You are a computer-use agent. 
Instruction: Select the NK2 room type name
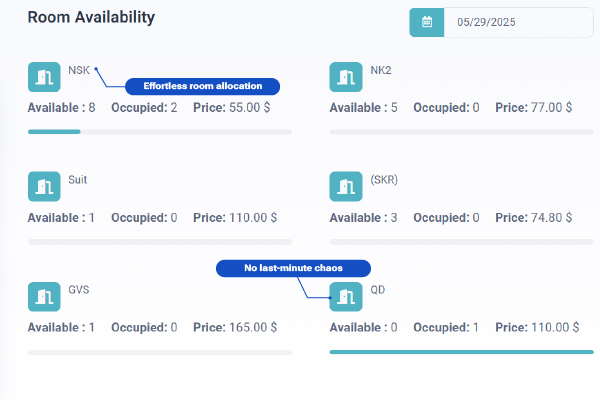pyautogui.click(x=381, y=70)
